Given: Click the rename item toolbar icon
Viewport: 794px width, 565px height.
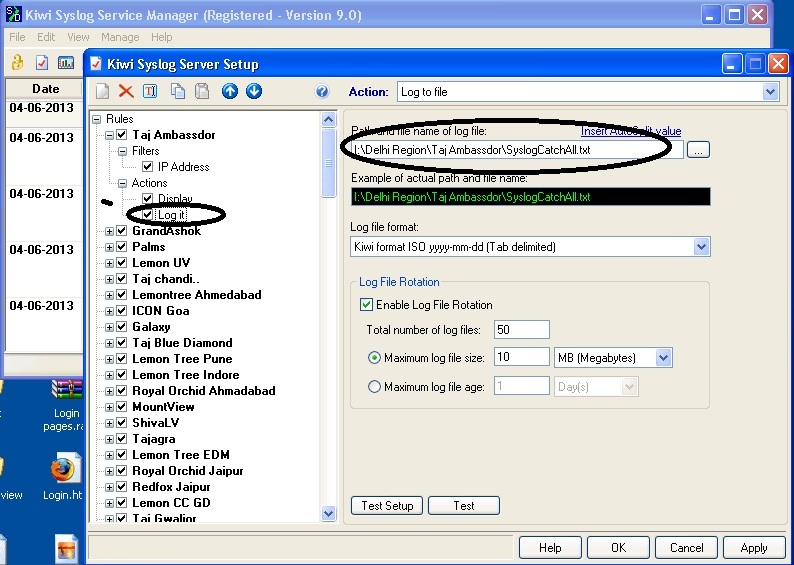Looking at the screenshot, I should (150, 91).
